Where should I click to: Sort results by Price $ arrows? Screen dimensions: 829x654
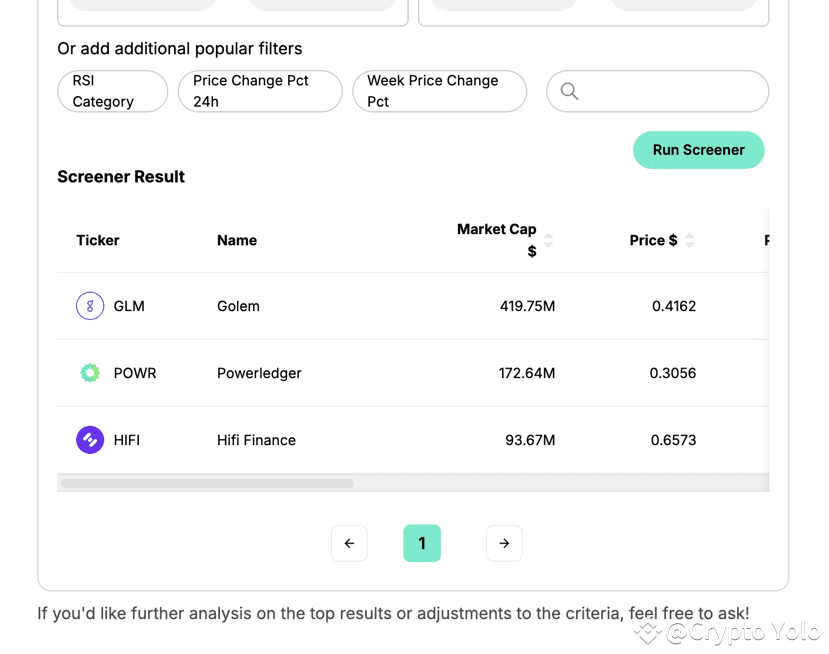coord(689,241)
